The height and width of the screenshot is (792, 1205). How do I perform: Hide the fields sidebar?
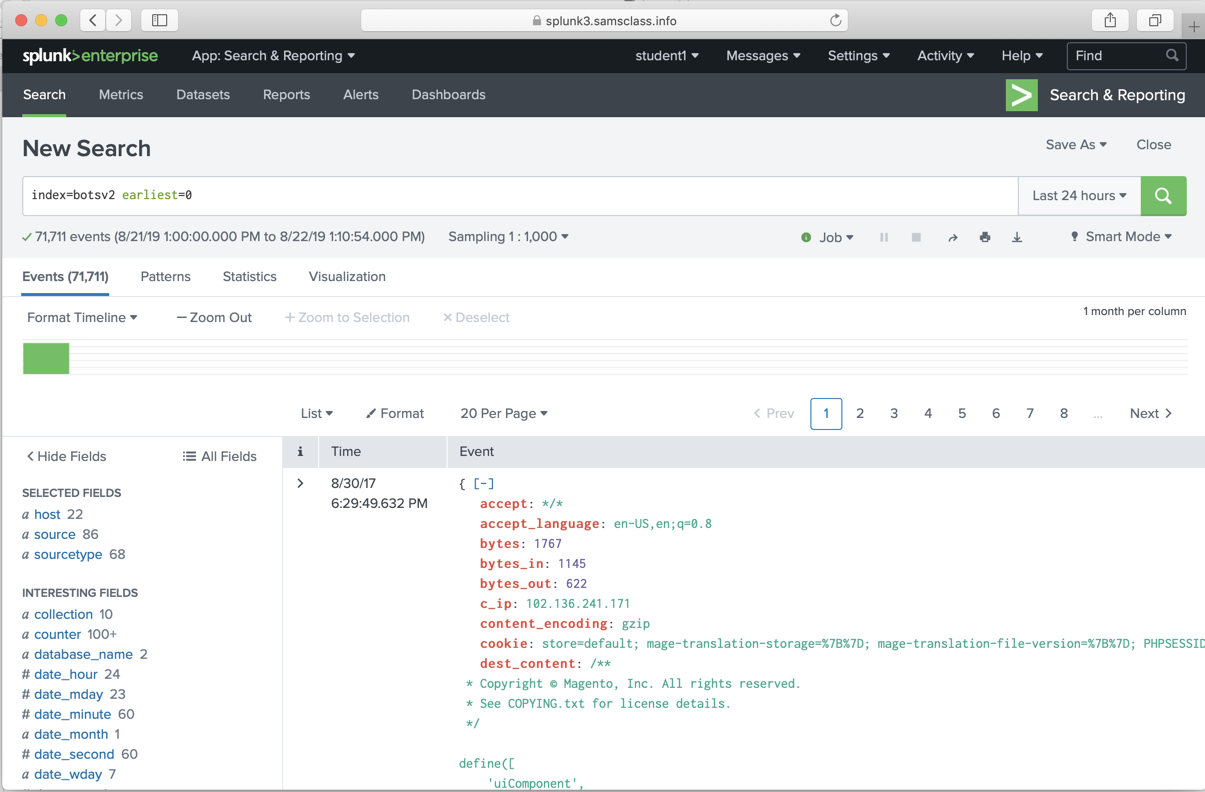[66, 456]
